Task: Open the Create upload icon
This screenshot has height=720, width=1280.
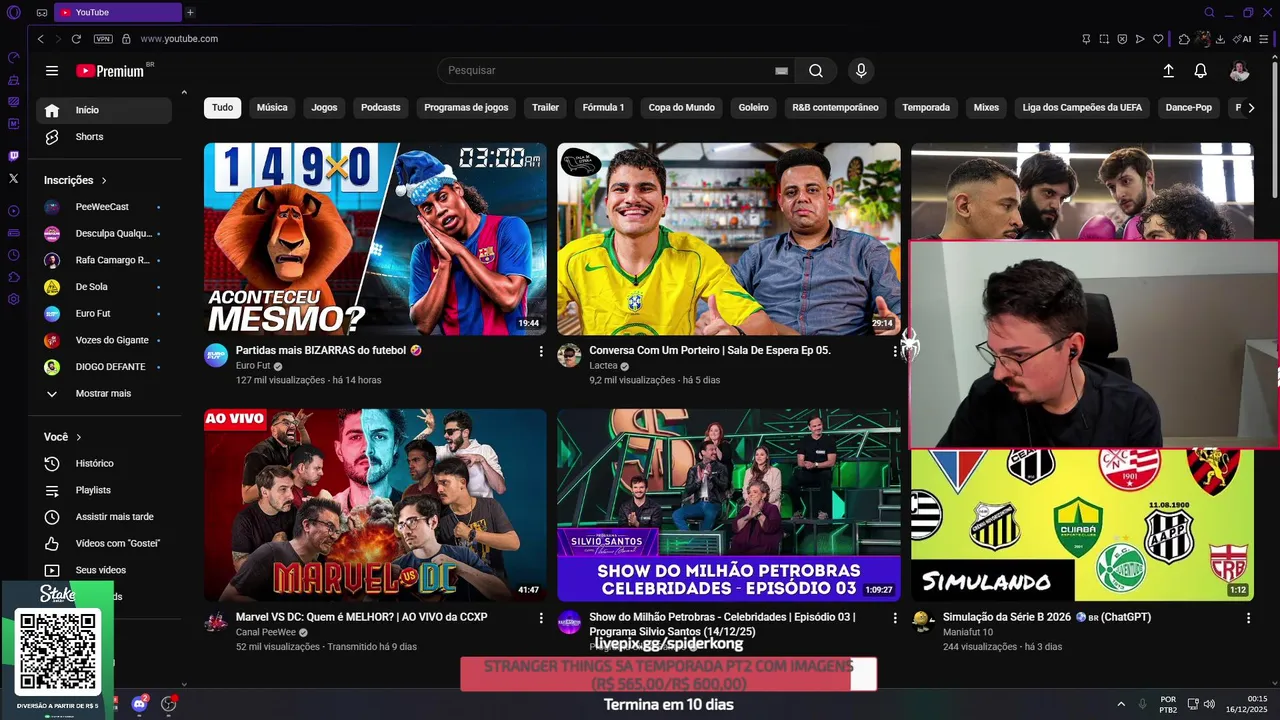Action: click(x=1168, y=71)
